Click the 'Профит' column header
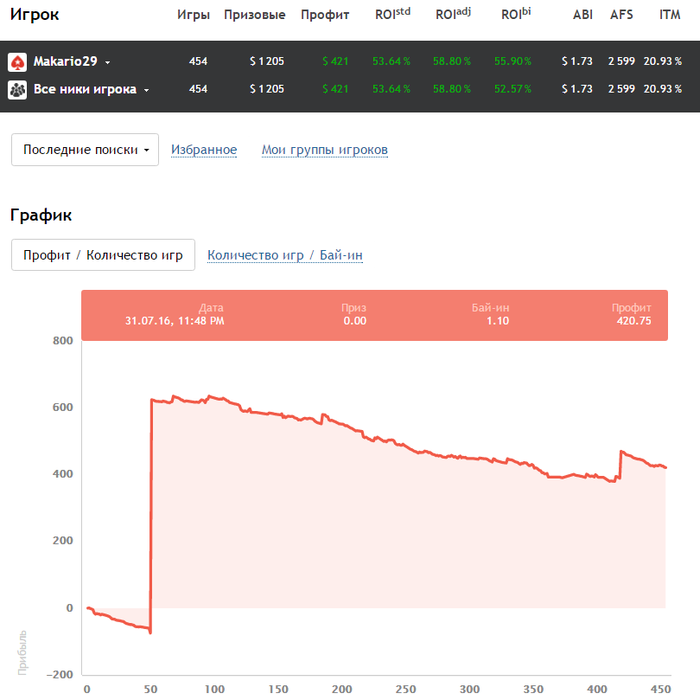 coord(325,15)
